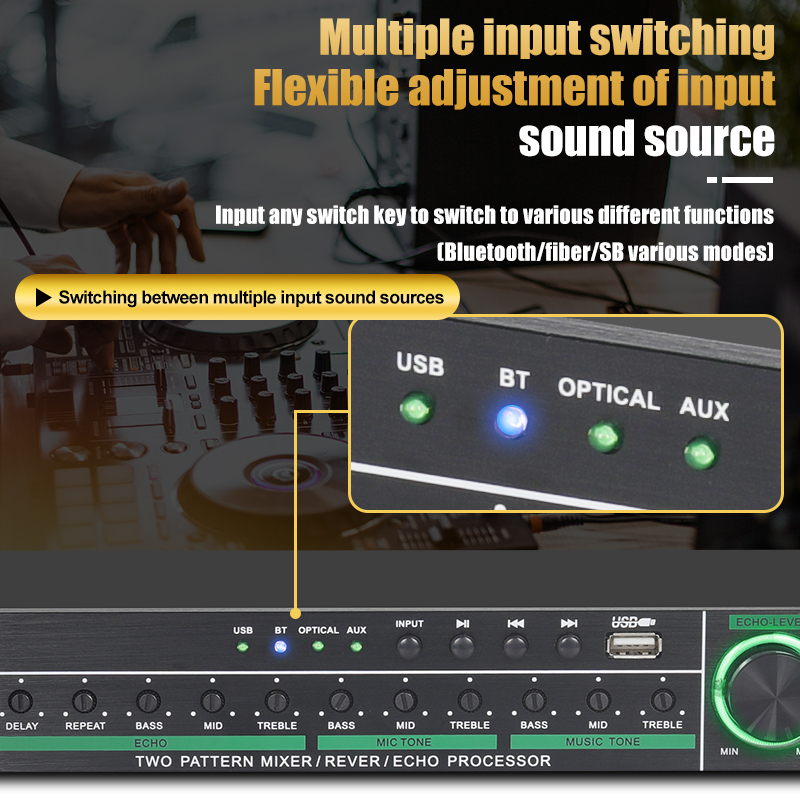Click the MID knob in the MIC TONE section
800x800 pixels.
click(x=406, y=701)
